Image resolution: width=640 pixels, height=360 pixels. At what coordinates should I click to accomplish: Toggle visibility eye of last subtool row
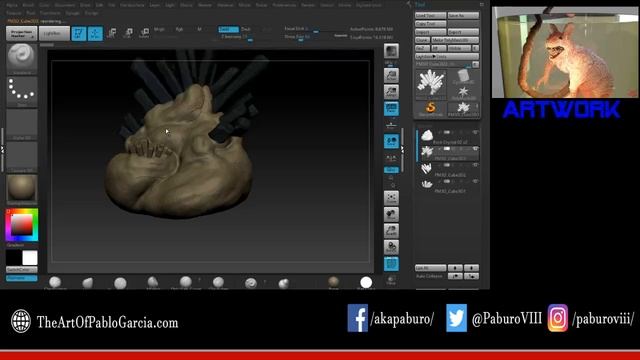tap(475, 181)
